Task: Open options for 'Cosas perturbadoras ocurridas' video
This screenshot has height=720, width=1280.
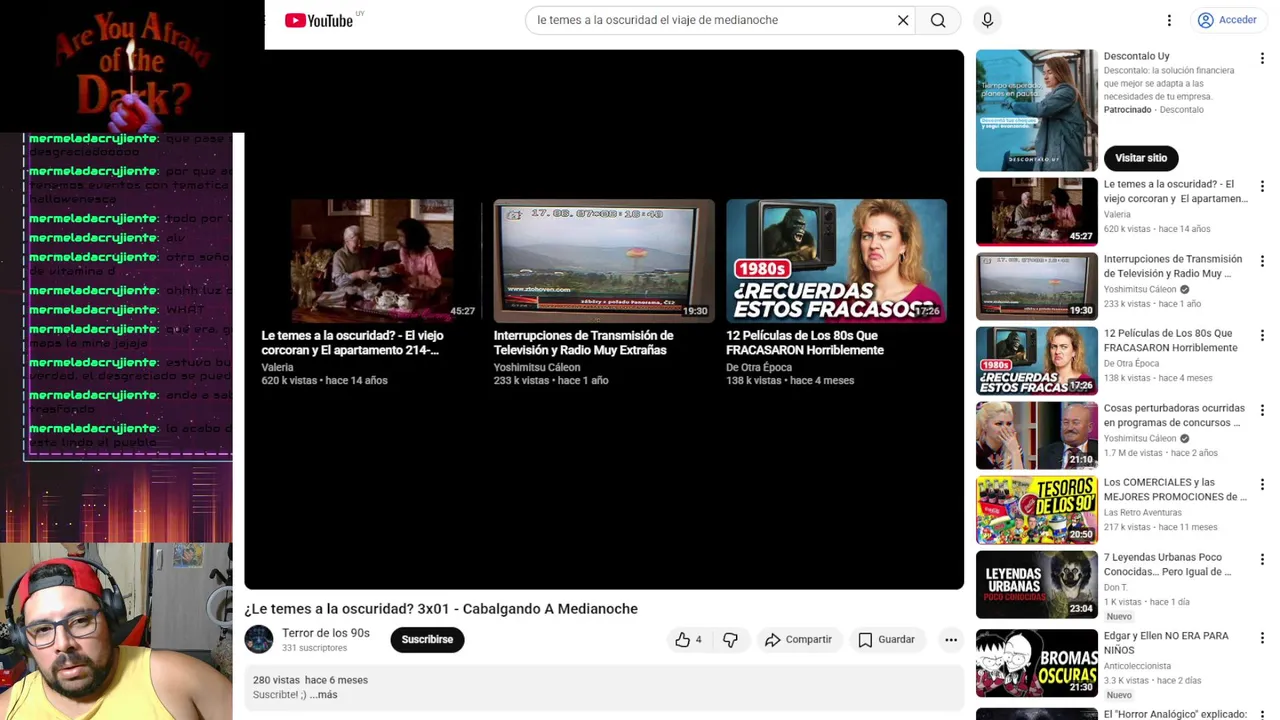Action: 1262,411
